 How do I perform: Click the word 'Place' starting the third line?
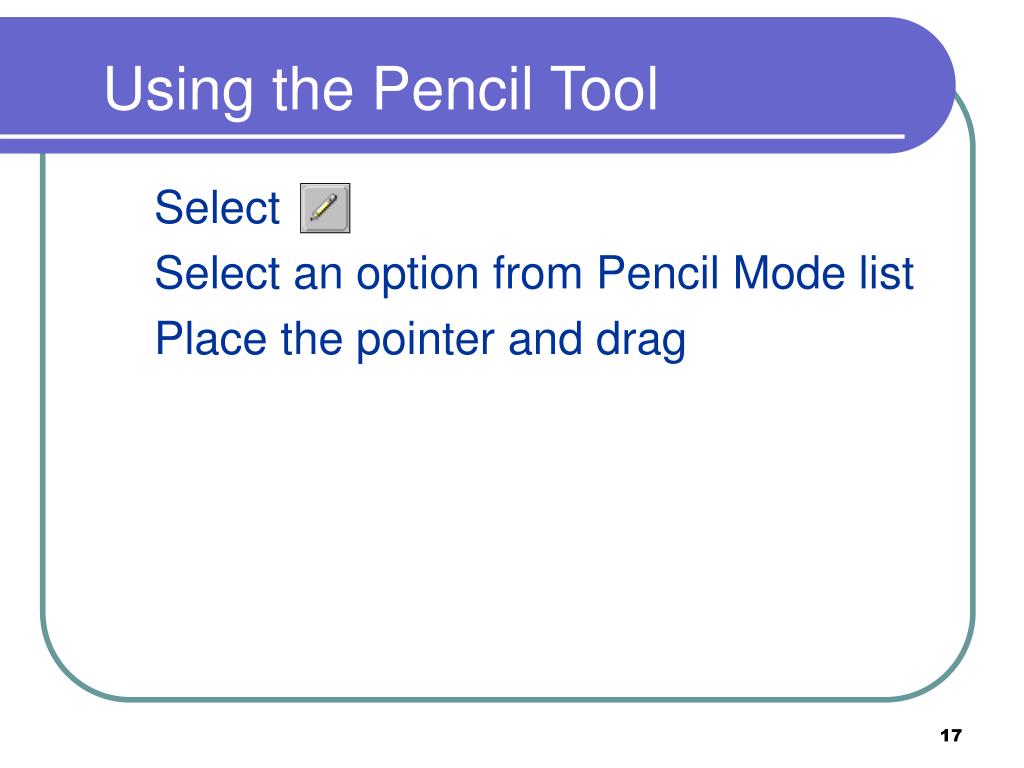pyautogui.click(x=211, y=339)
